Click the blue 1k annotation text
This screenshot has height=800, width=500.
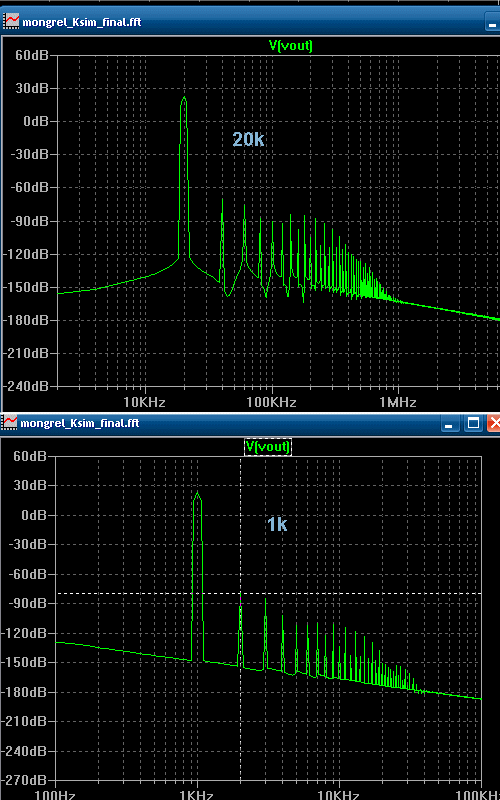click(277, 524)
